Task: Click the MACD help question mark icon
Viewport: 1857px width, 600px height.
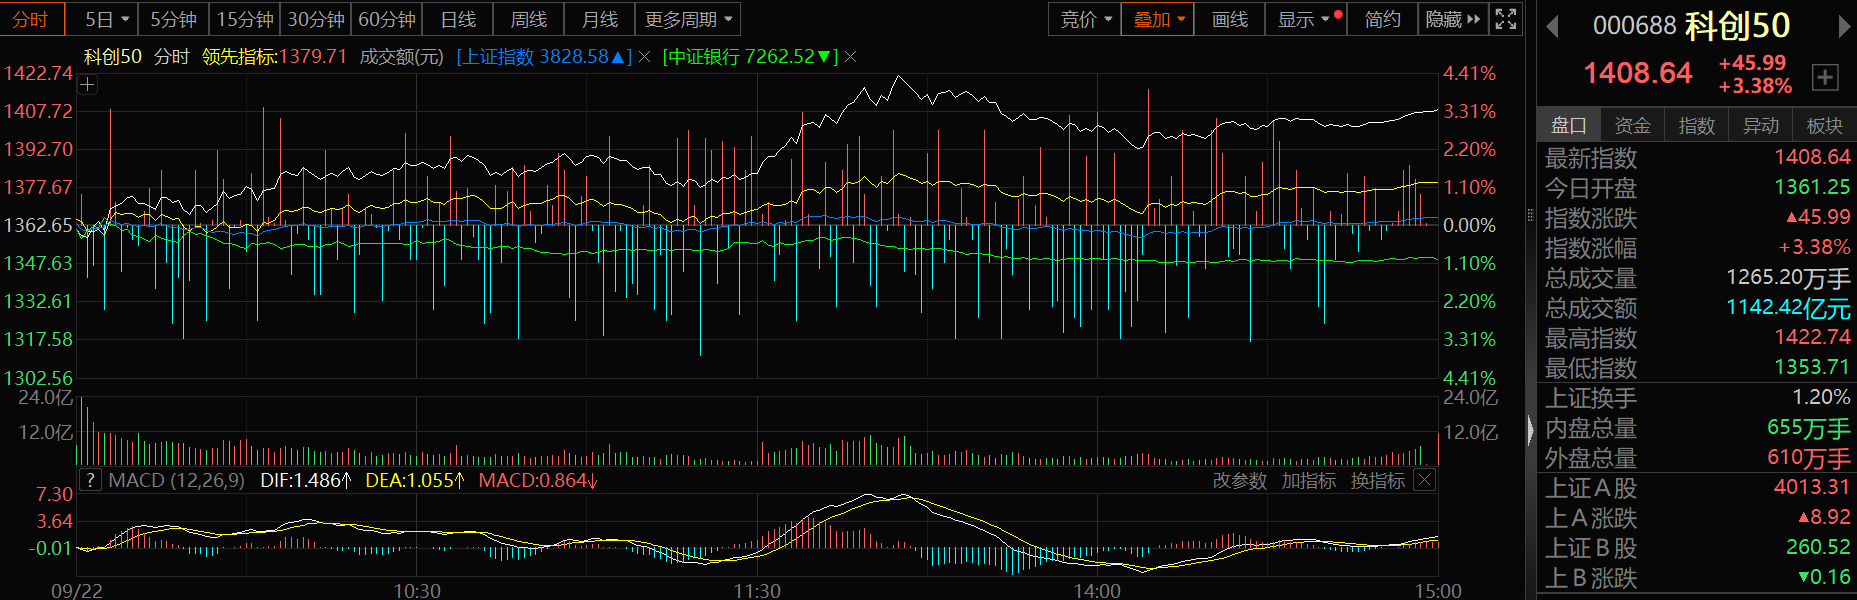Action: point(90,480)
